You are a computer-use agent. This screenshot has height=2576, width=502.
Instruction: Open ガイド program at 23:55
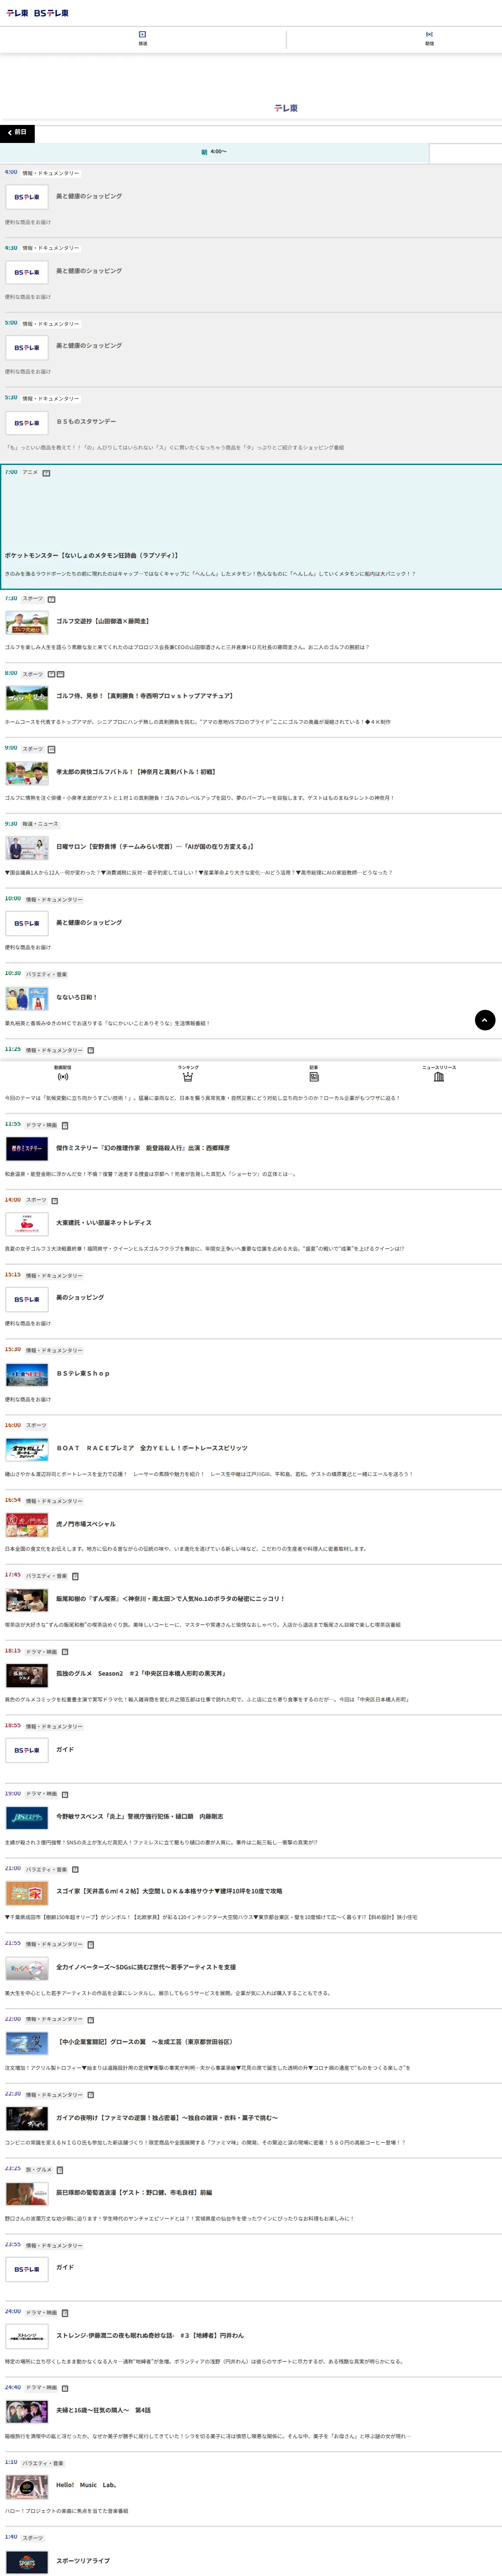pos(65,2267)
